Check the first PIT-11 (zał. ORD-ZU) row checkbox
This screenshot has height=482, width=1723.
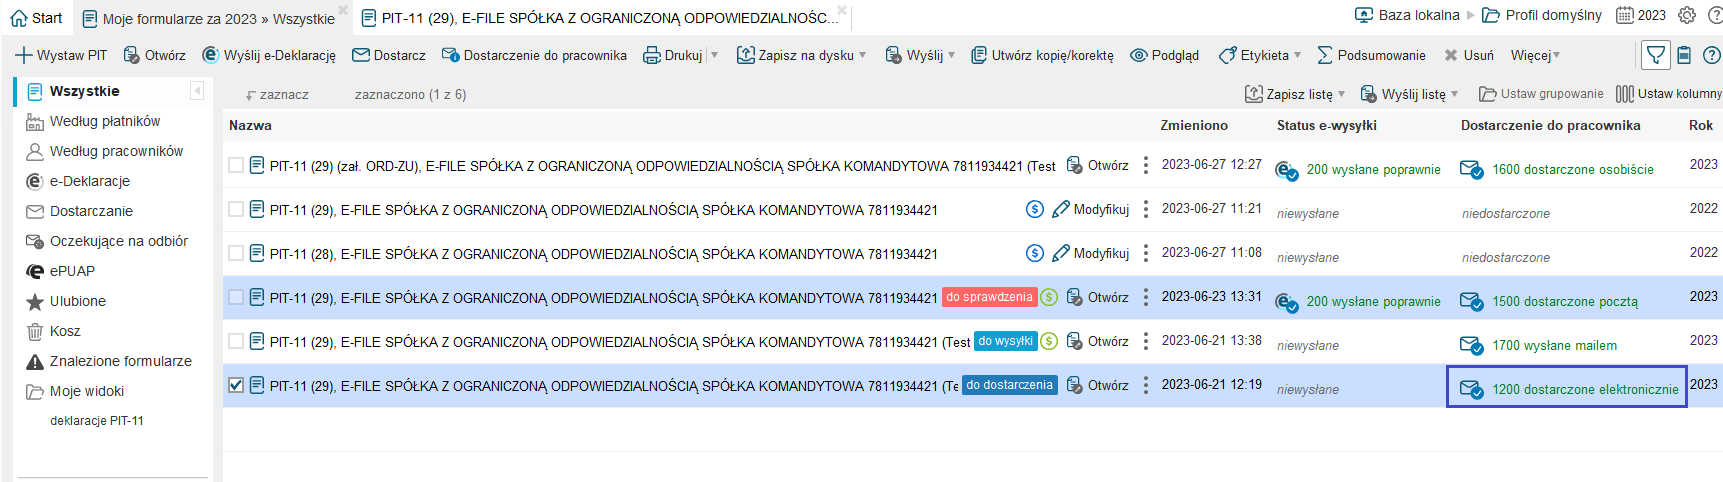coord(236,165)
